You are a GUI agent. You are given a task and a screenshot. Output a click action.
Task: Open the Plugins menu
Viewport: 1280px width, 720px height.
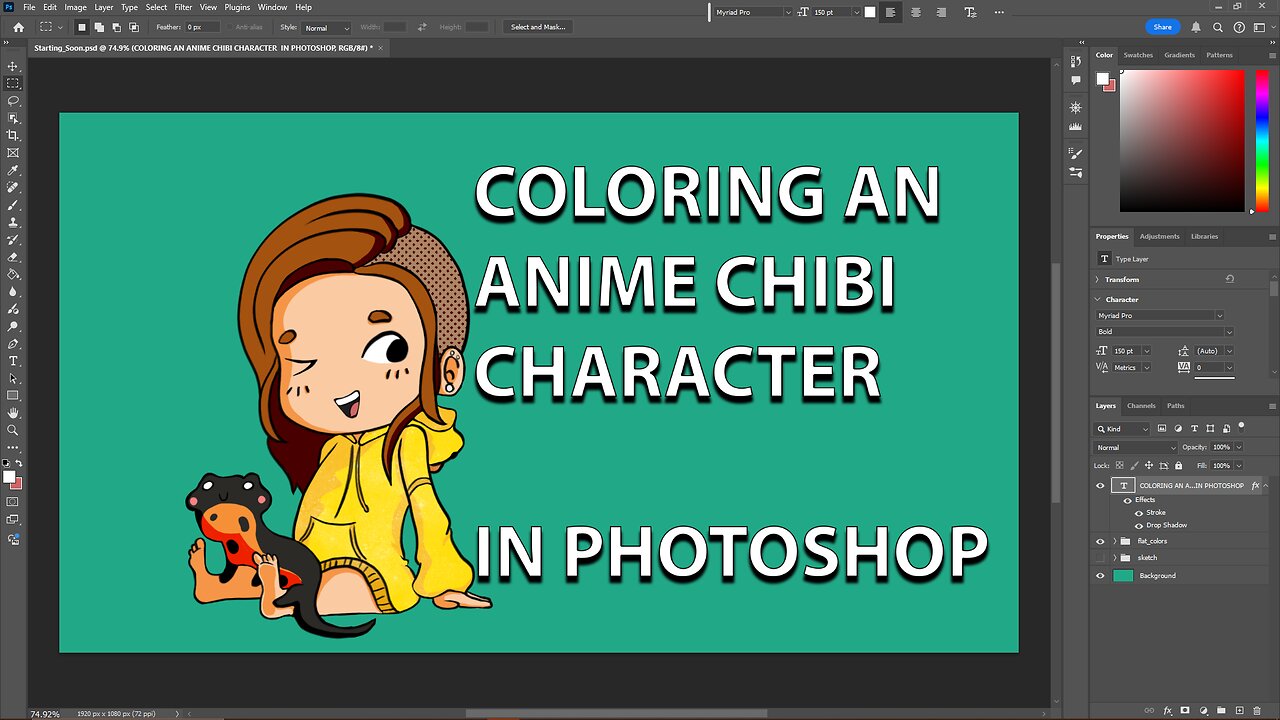[237, 7]
